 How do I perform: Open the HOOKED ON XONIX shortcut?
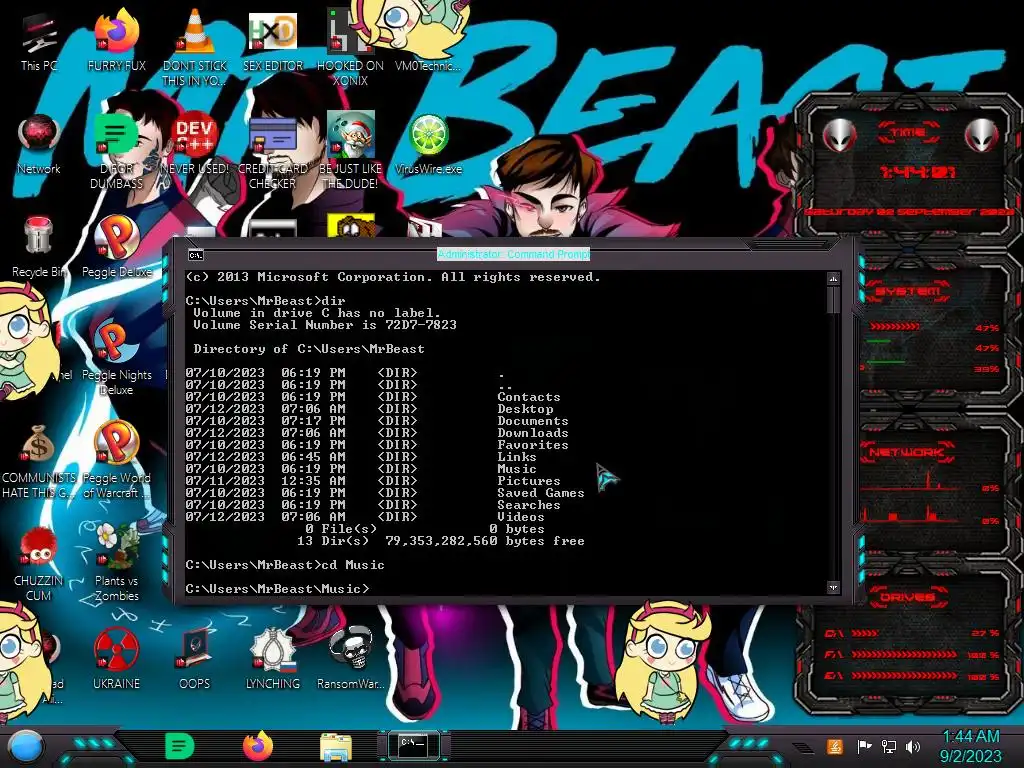[350, 47]
